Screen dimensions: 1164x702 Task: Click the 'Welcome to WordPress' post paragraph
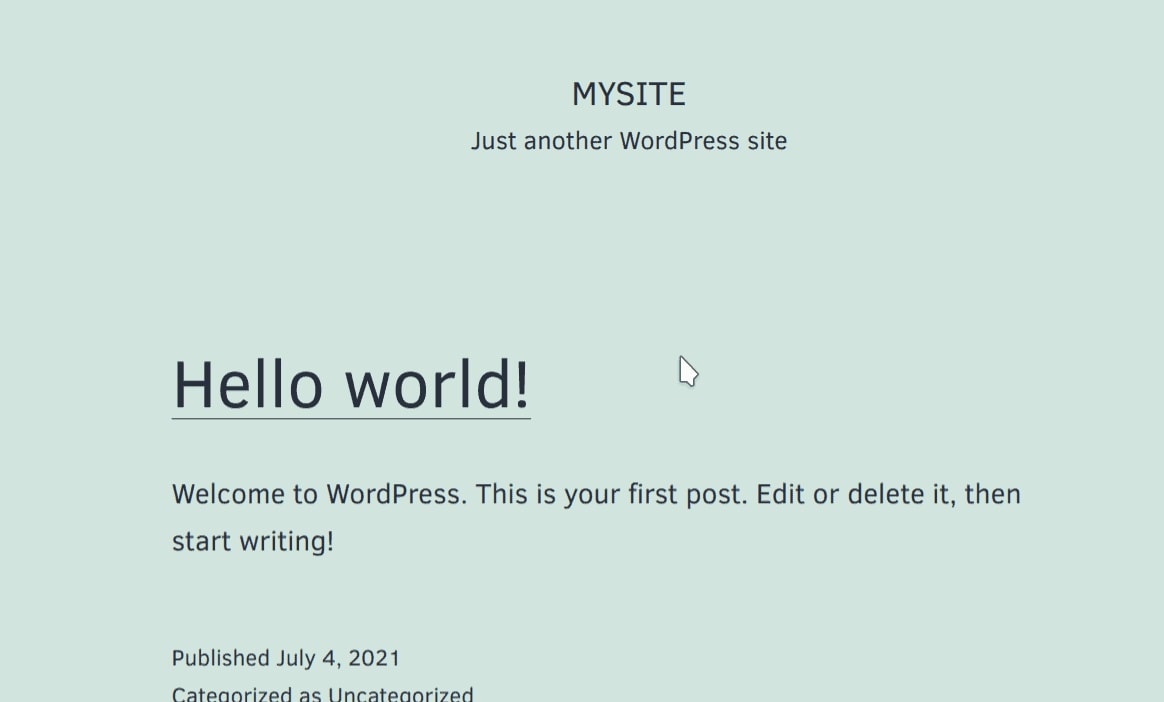596,517
